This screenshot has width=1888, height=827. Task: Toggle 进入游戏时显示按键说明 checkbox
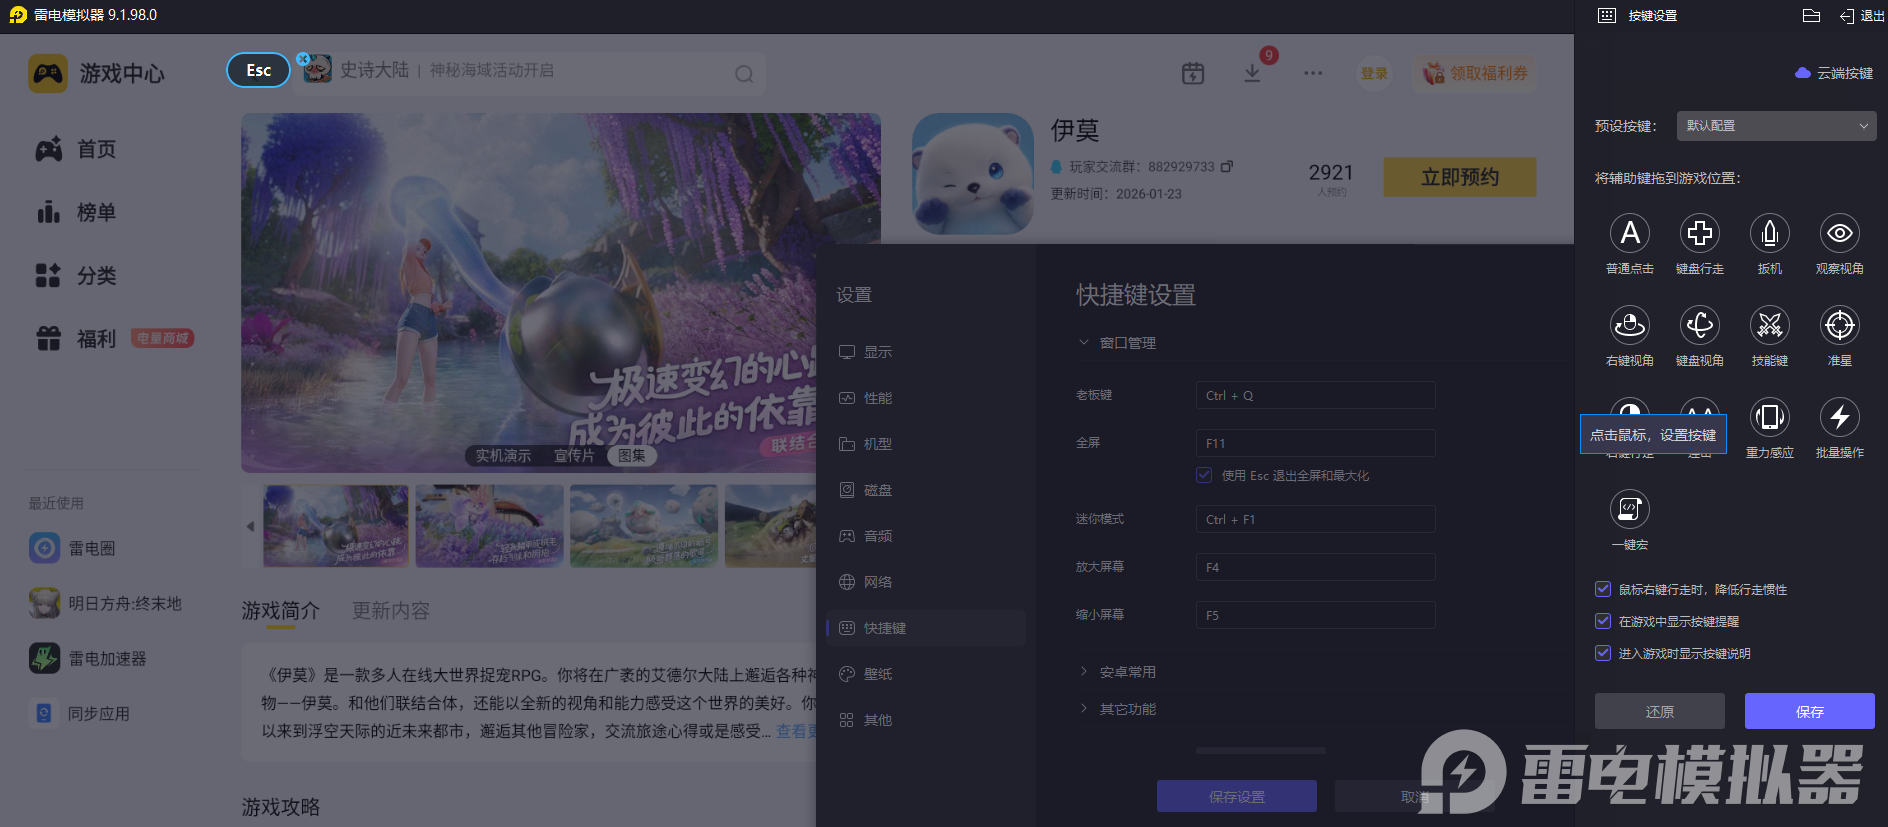click(x=1603, y=654)
